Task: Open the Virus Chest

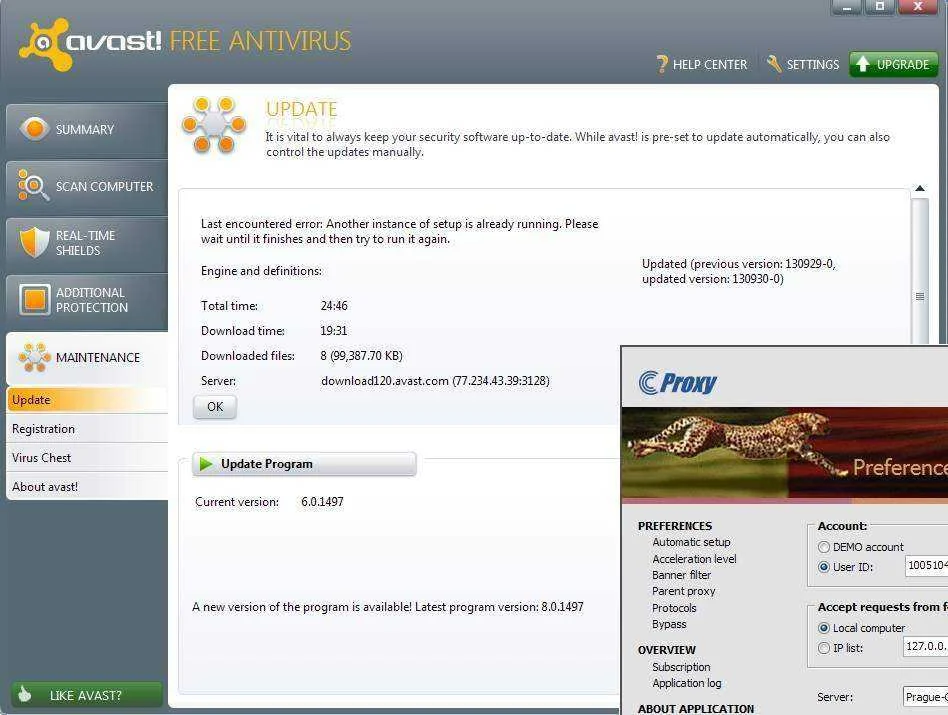Action: pyautogui.click(x=86, y=458)
